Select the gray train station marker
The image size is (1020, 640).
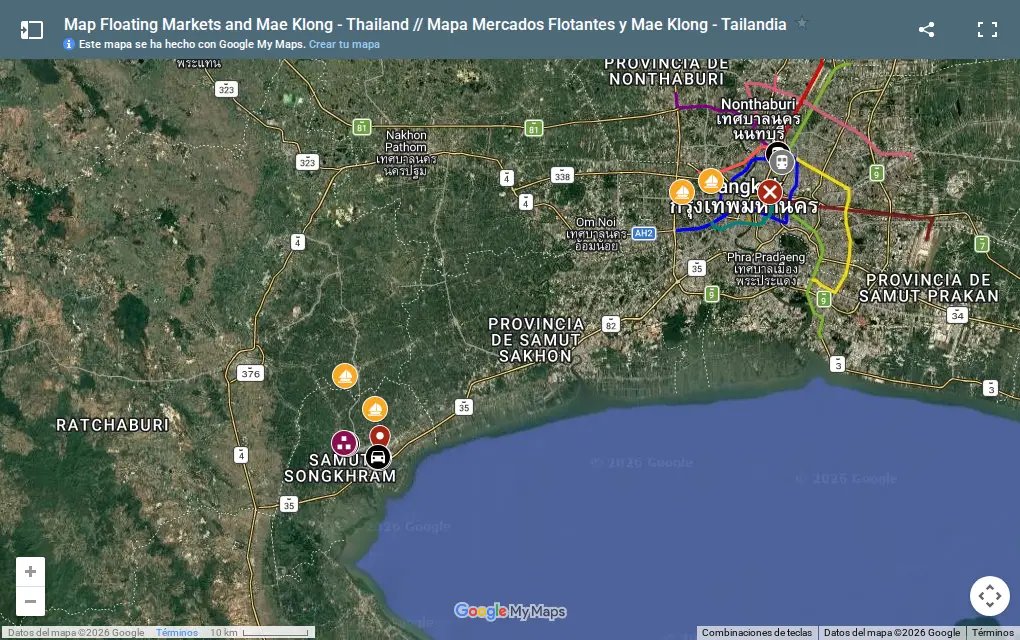(782, 162)
